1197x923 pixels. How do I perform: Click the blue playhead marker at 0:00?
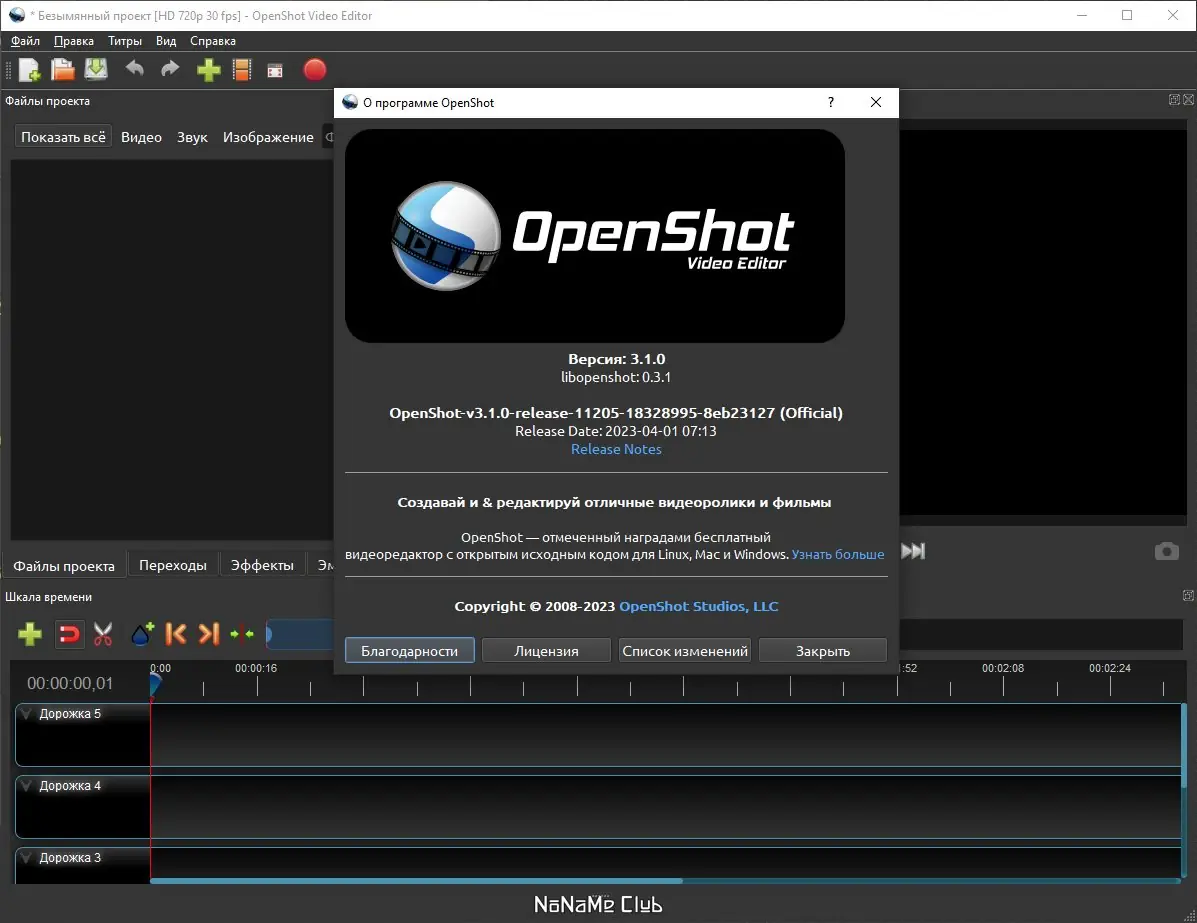155,683
